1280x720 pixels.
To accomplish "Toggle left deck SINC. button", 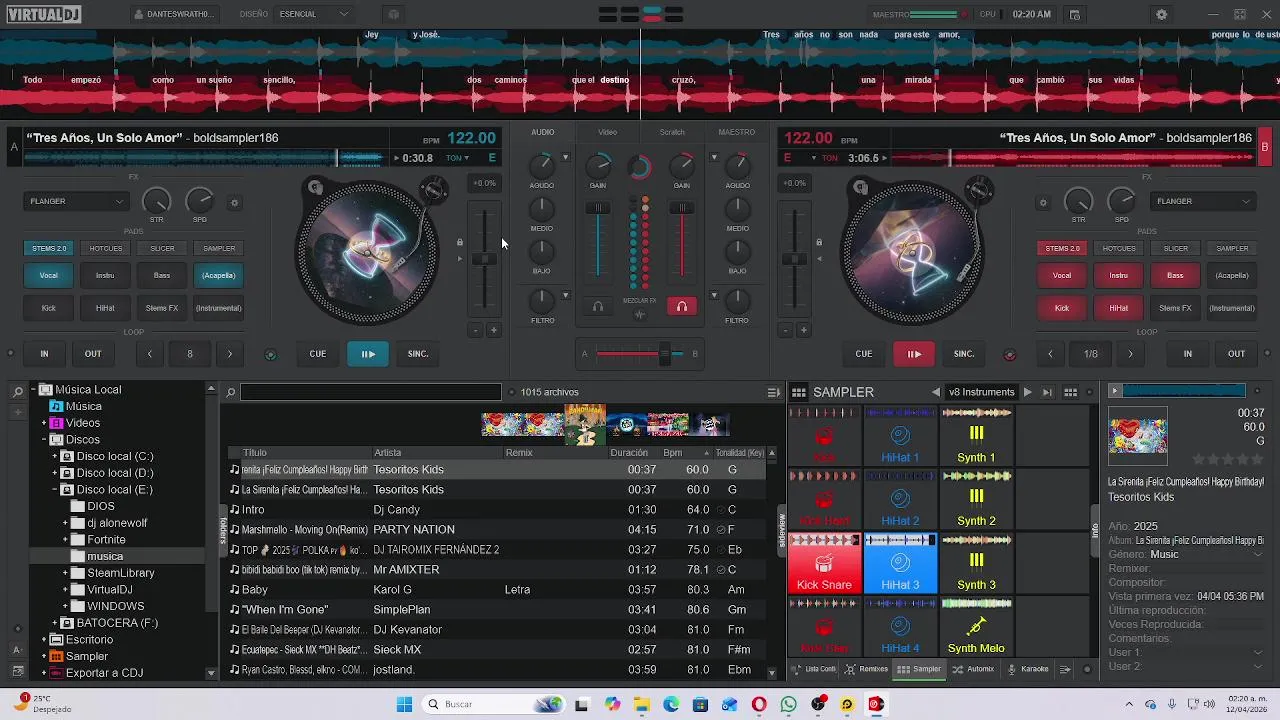I will (418, 353).
